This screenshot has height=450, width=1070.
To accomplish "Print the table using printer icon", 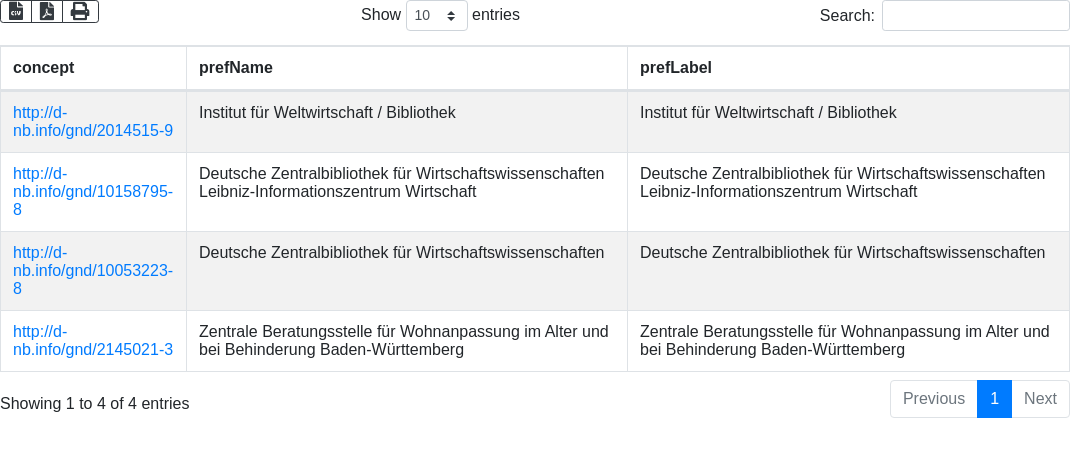I will (x=80, y=12).
